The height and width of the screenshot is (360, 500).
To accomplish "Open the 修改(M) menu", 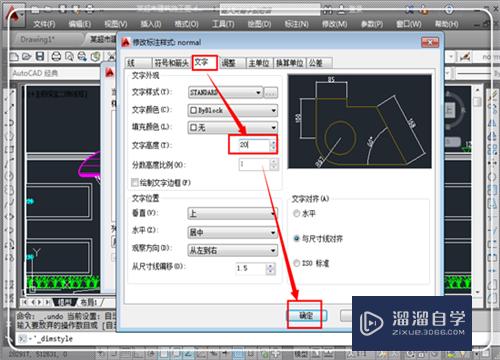I will pyautogui.click(x=334, y=24).
